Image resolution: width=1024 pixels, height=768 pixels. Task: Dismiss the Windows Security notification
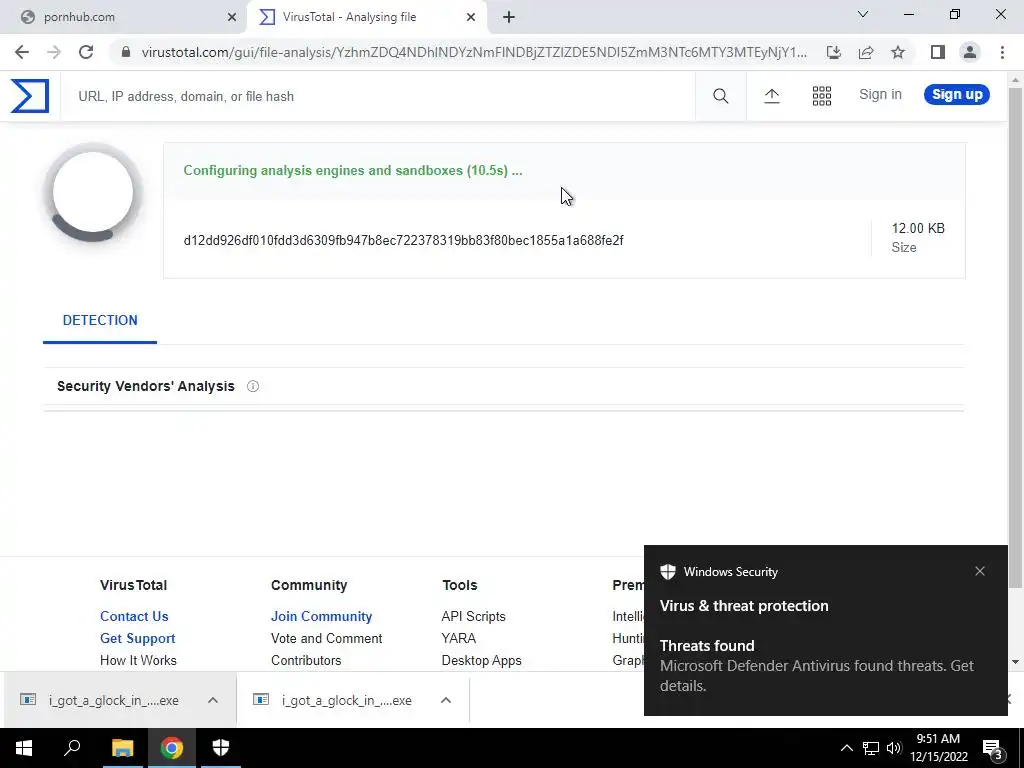coord(980,571)
